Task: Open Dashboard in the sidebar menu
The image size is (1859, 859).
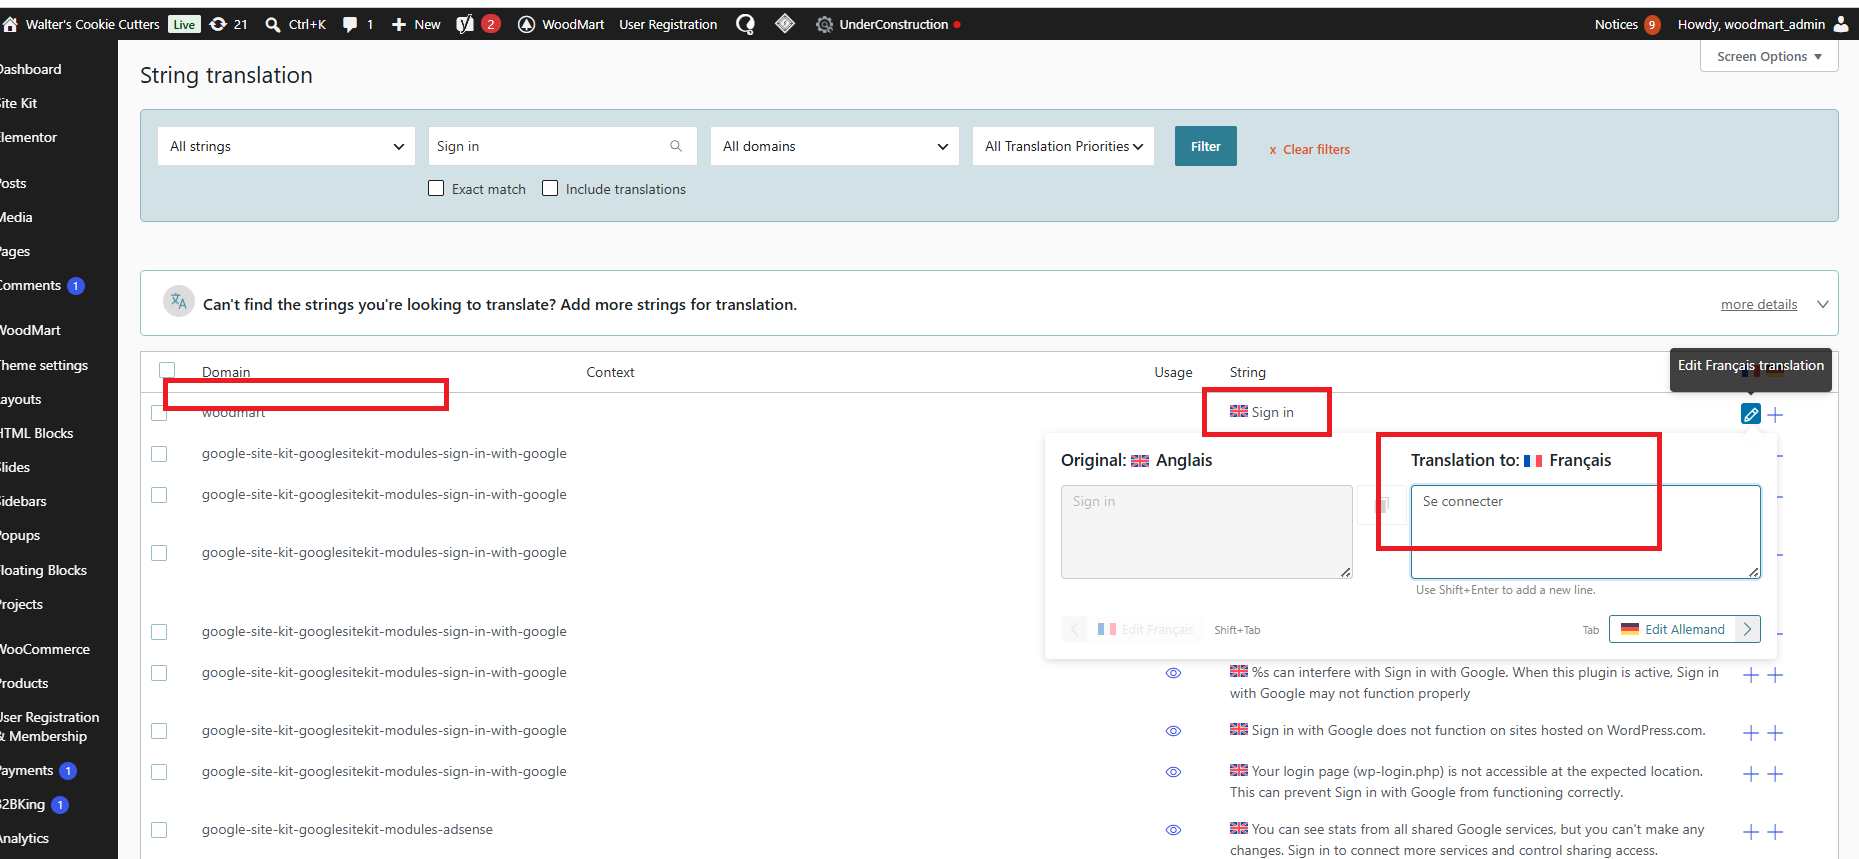Action: (x=31, y=69)
